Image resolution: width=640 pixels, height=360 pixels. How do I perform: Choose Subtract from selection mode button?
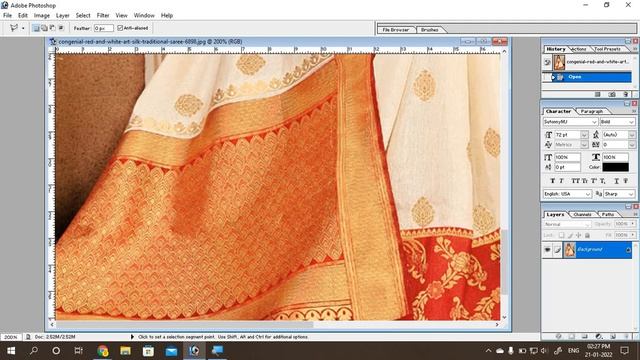click(52, 28)
